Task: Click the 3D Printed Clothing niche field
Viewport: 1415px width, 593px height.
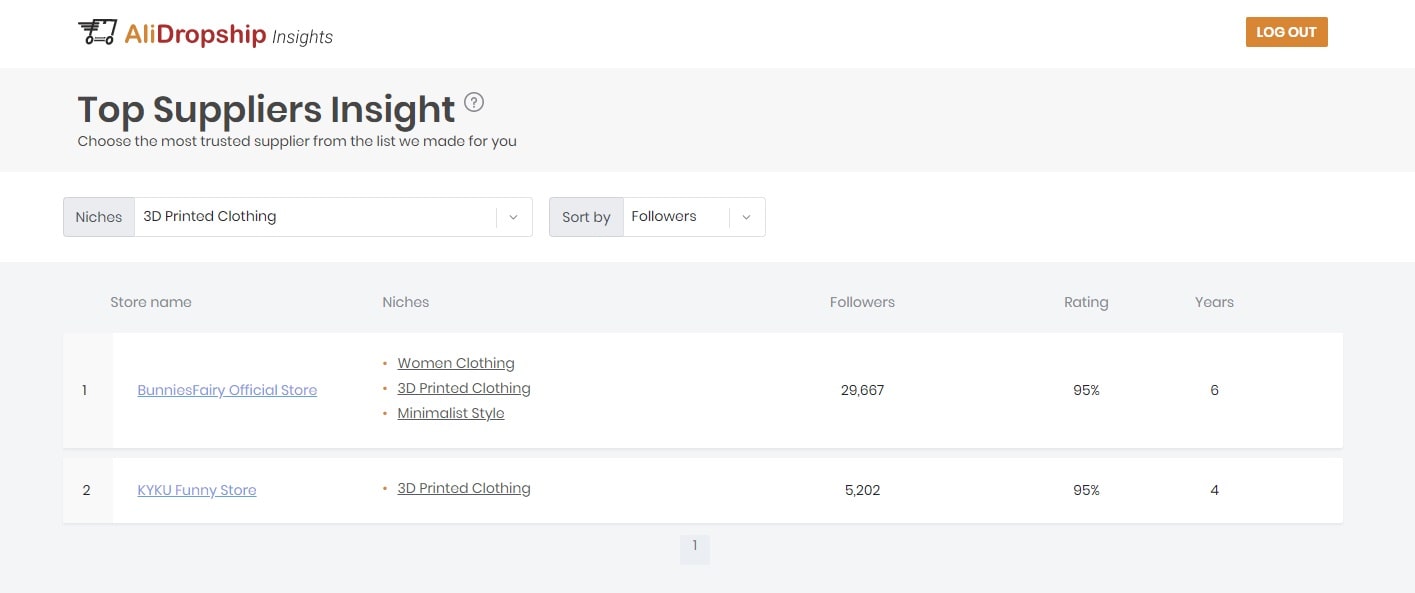Action: 315,217
